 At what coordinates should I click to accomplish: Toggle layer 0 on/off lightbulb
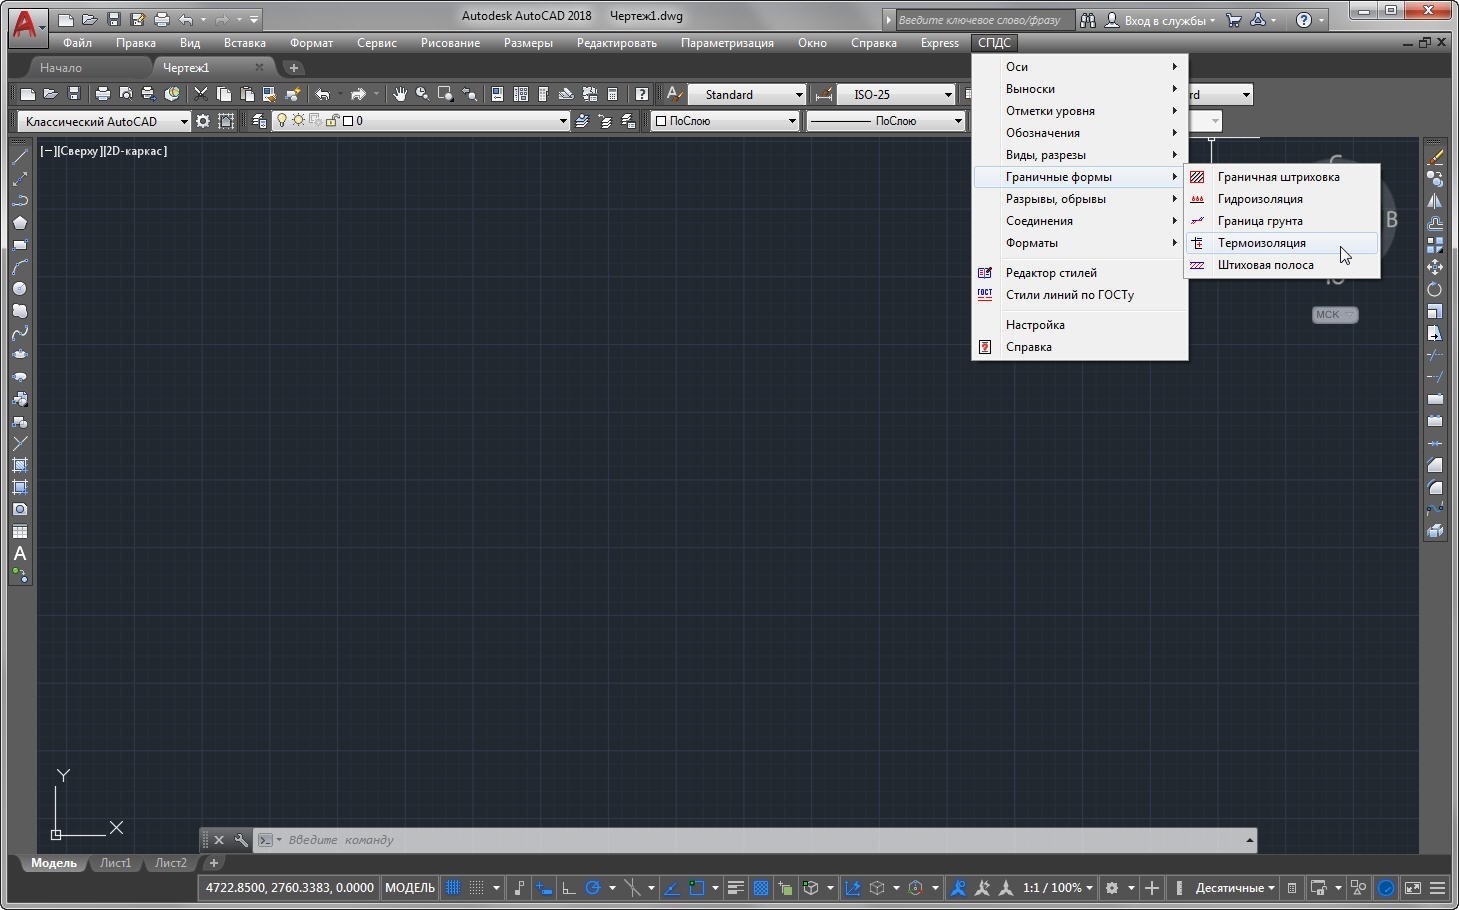click(x=282, y=121)
